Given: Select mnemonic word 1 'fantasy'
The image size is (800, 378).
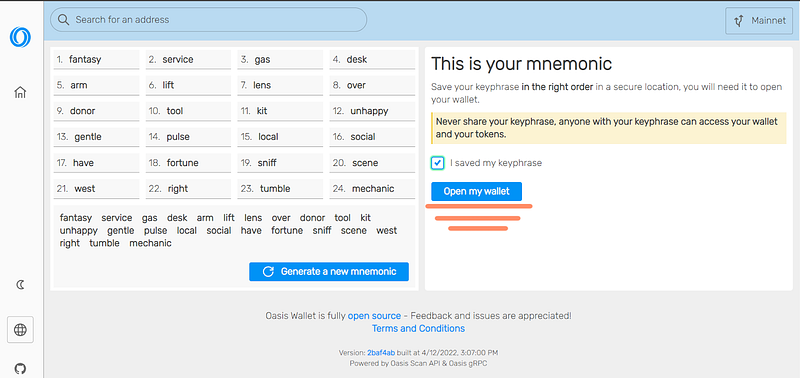Looking at the screenshot, I should pyautogui.click(x=96, y=60).
